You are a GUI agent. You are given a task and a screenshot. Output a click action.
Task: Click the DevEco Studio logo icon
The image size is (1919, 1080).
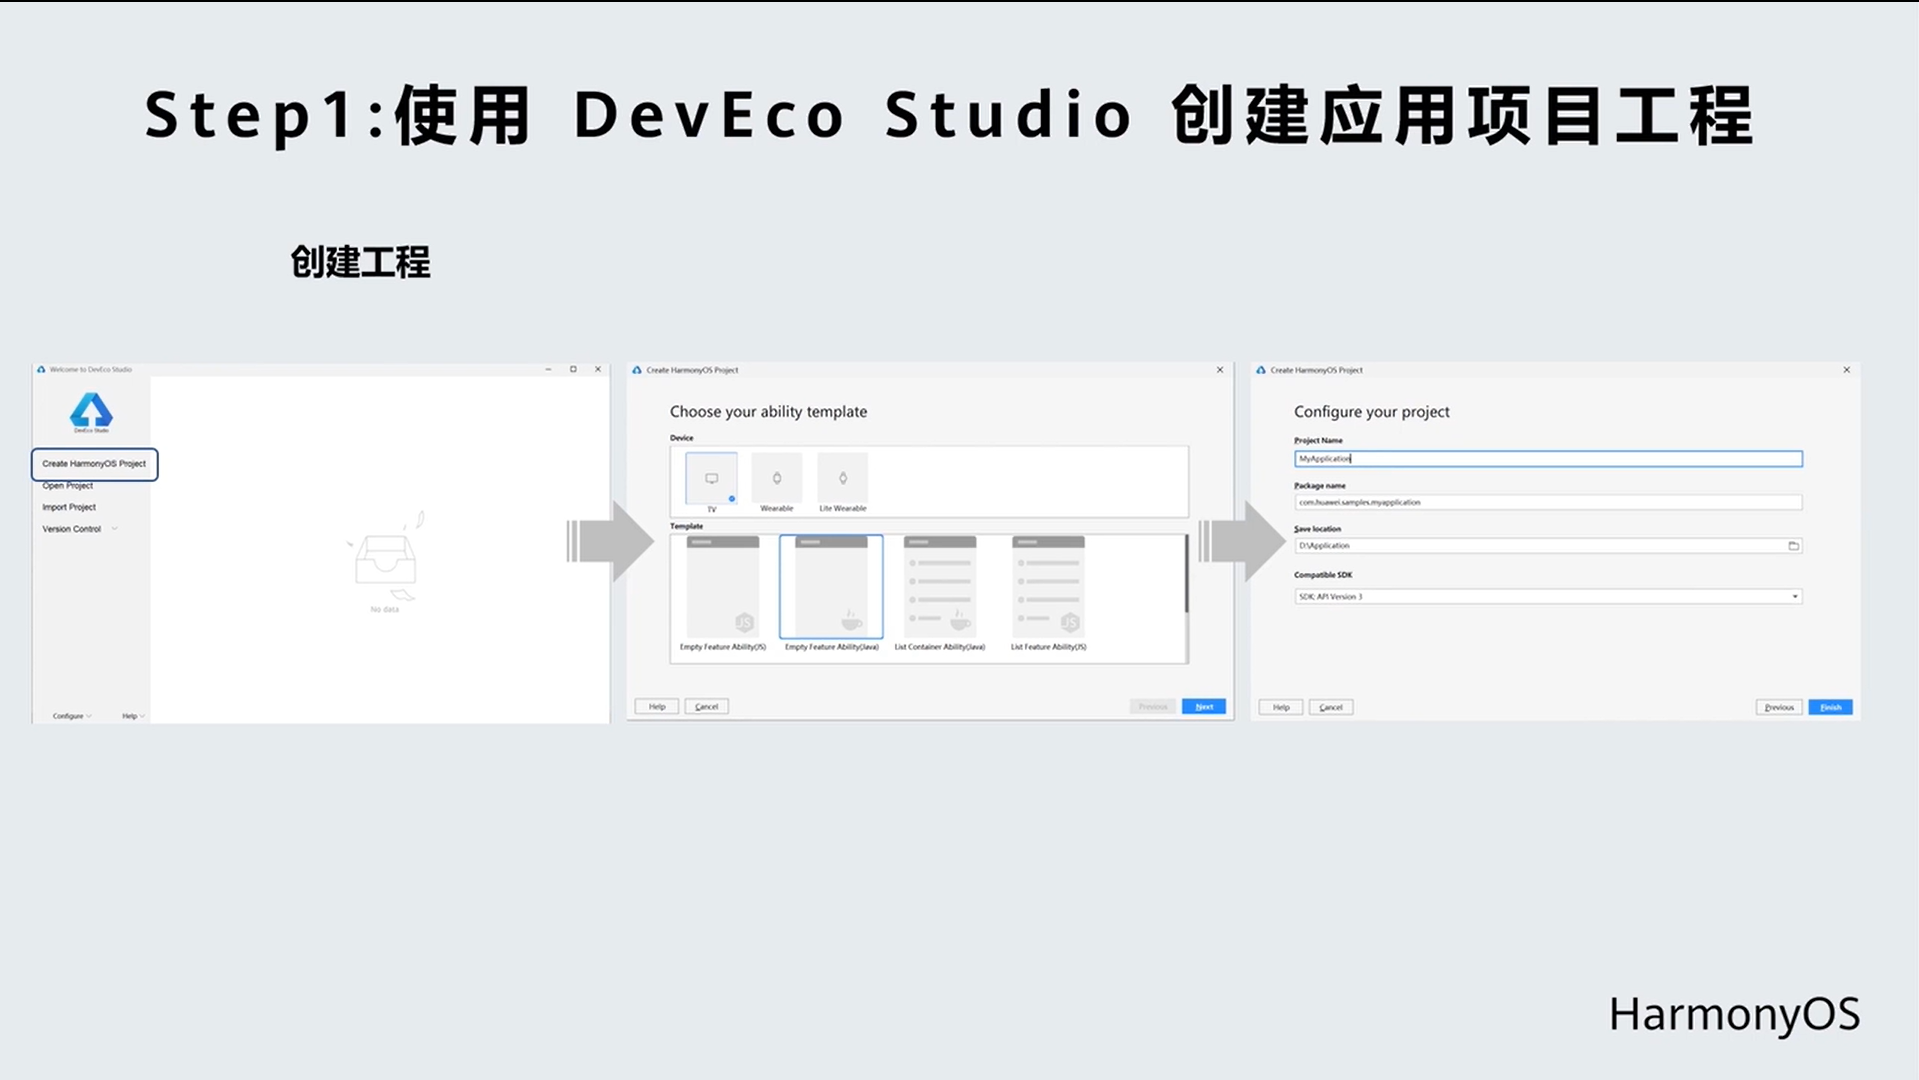pyautogui.click(x=91, y=412)
